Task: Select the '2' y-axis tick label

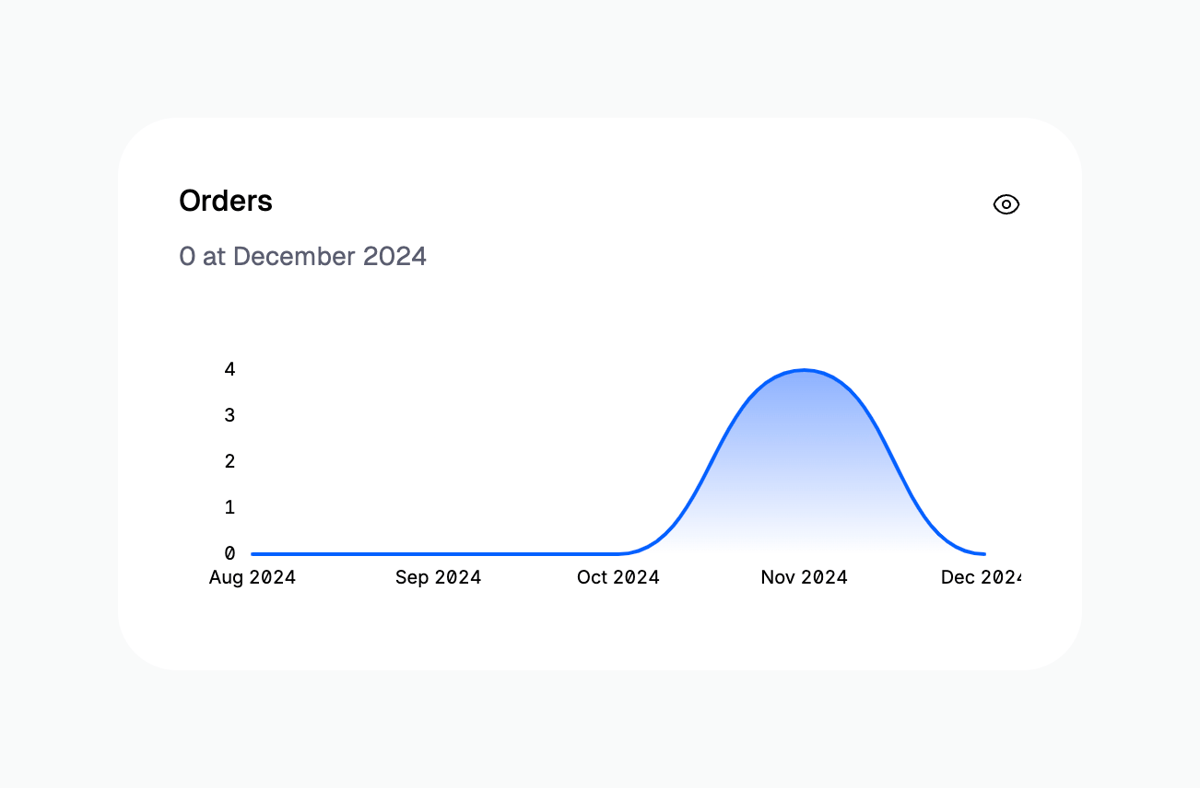Action: coord(229,461)
